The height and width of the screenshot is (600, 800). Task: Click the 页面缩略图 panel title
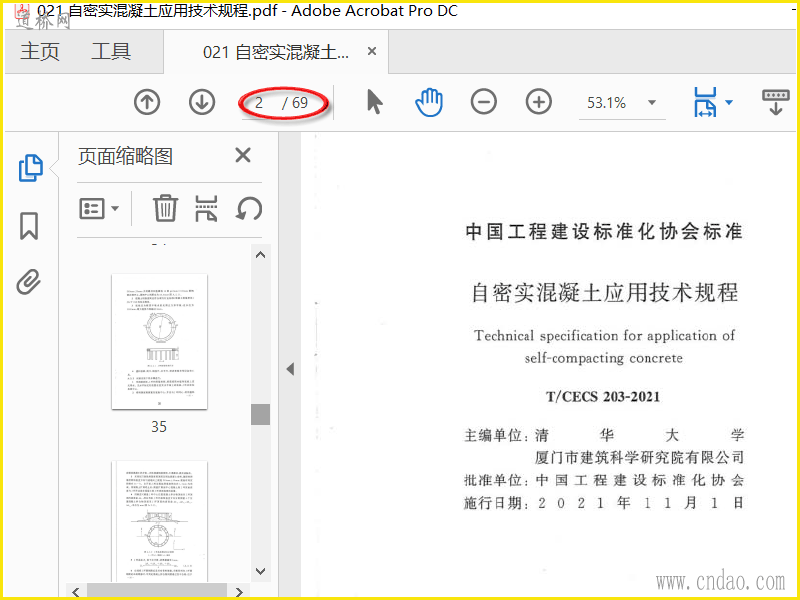pyautogui.click(x=125, y=156)
